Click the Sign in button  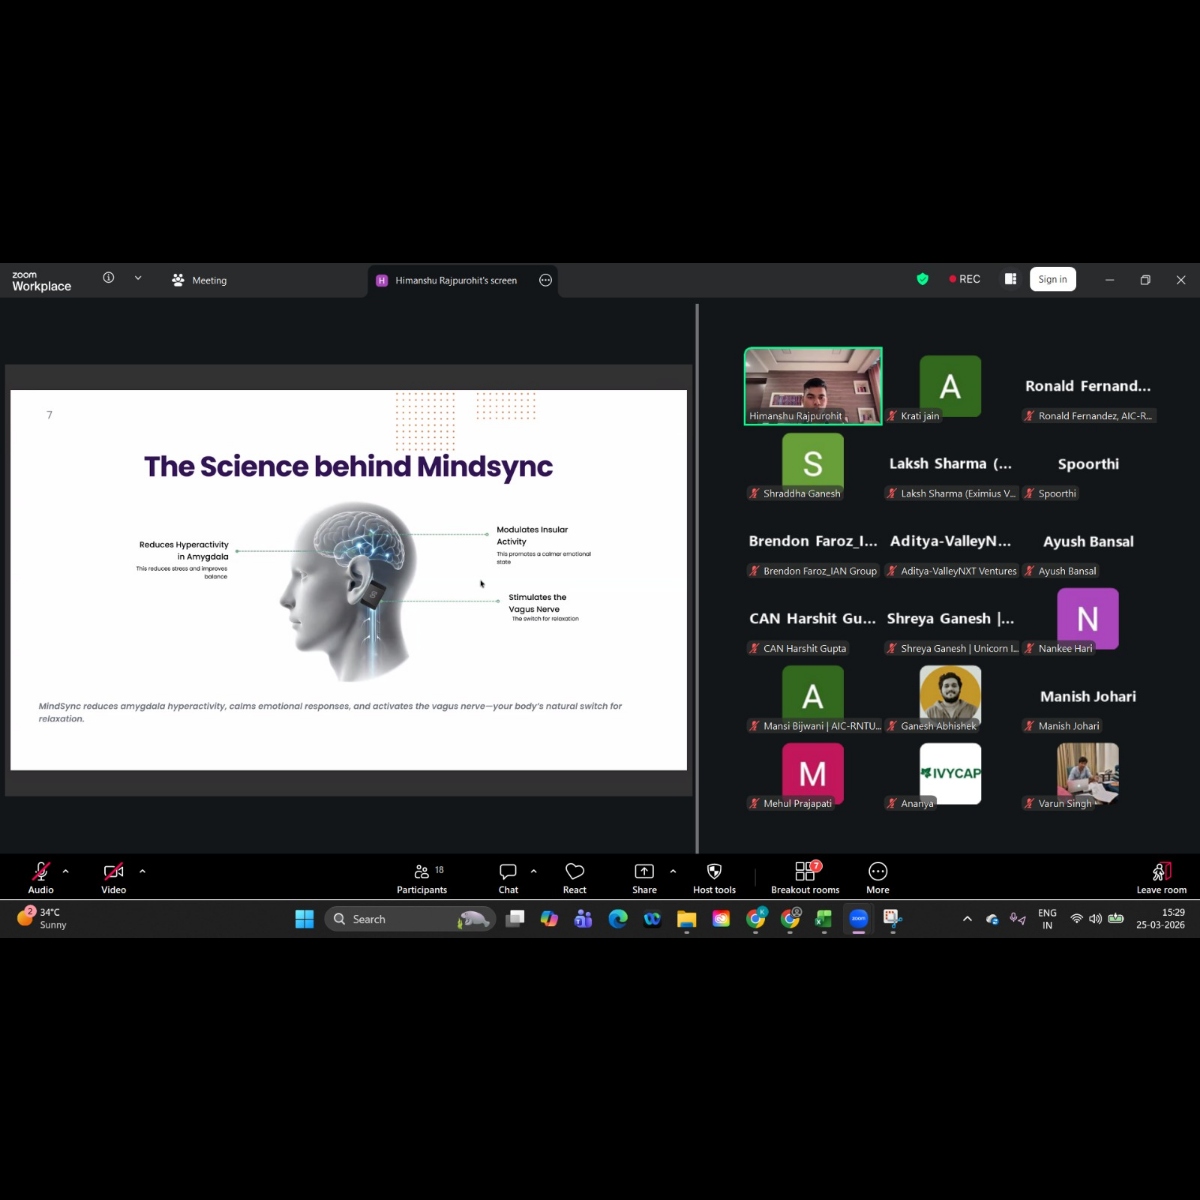click(1052, 280)
